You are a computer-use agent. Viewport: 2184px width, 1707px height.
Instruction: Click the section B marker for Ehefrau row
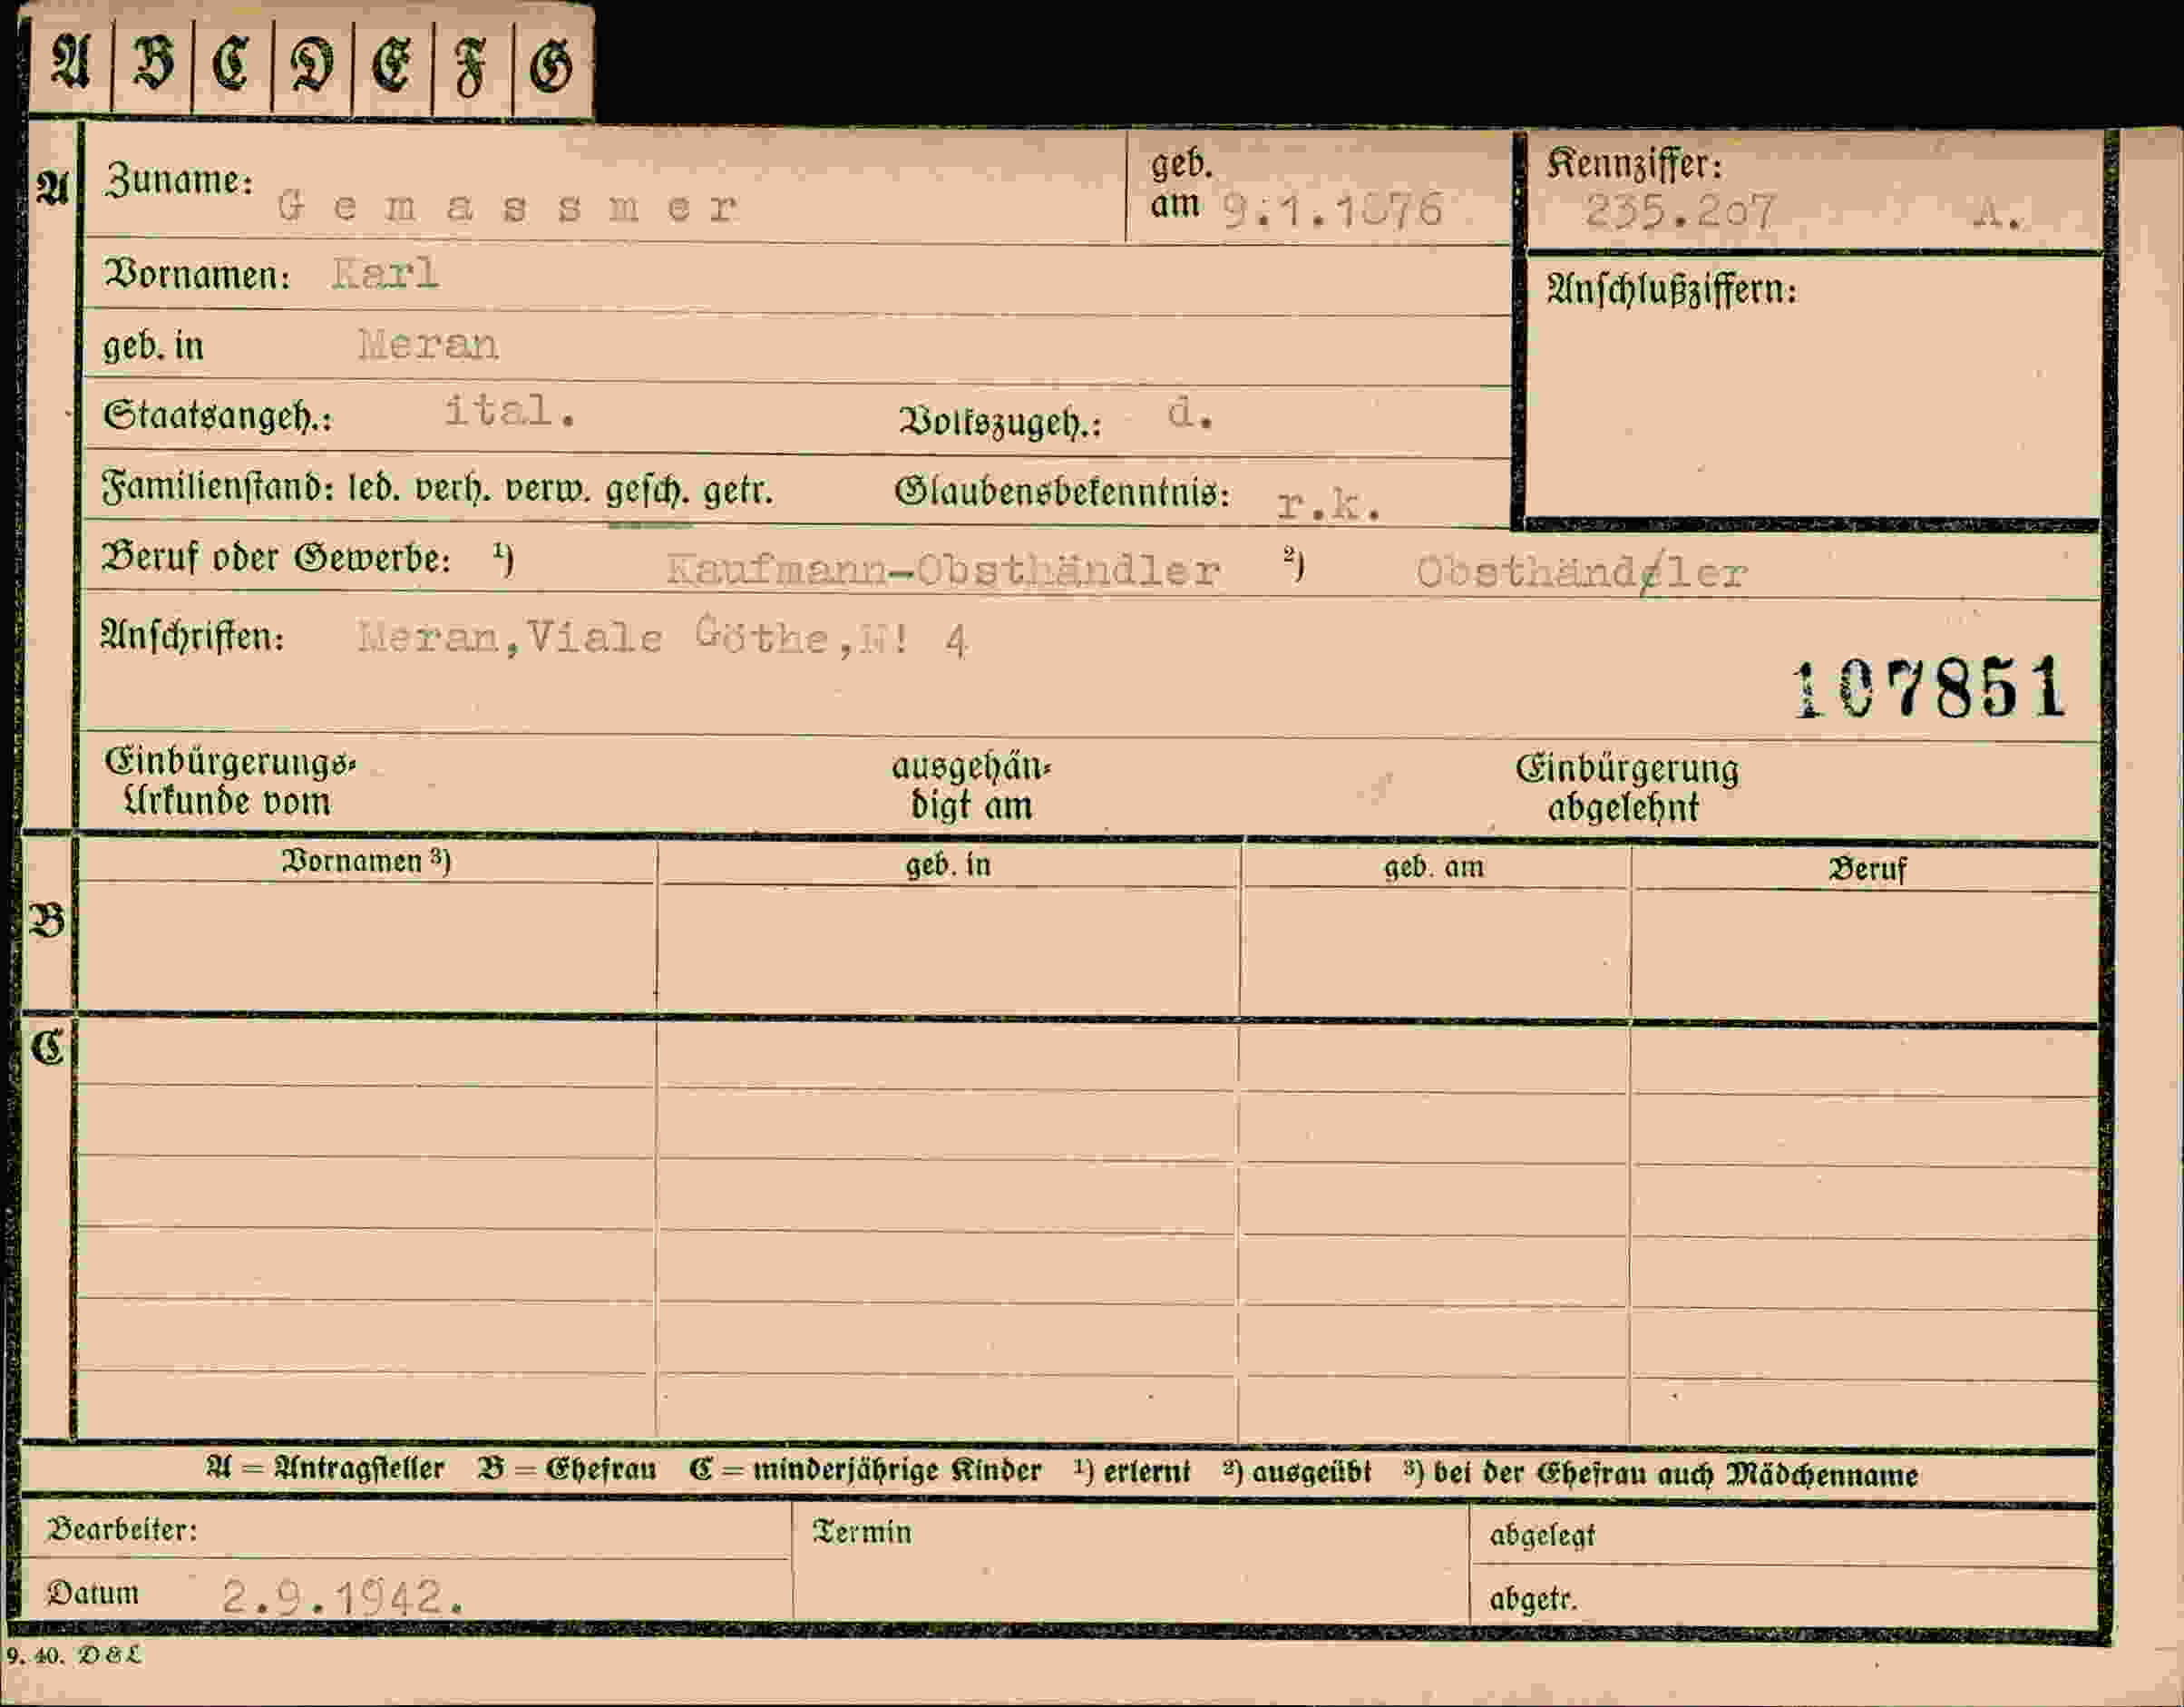(x=48, y=920)
